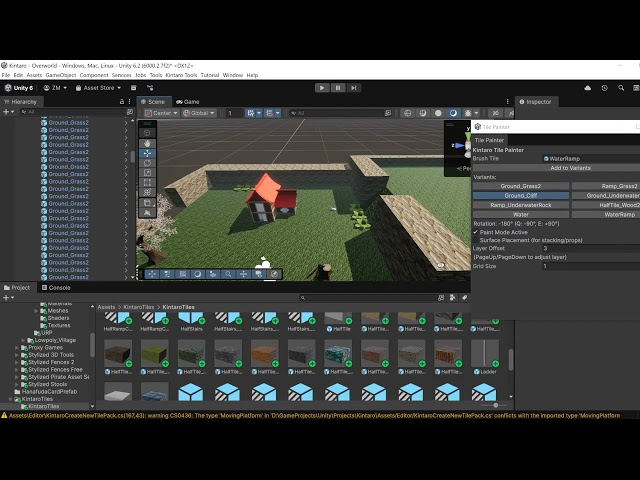This screenshot has width=640, height=480.
Task: Click the Unity 6 logo button
Action: tap(19, 88)
